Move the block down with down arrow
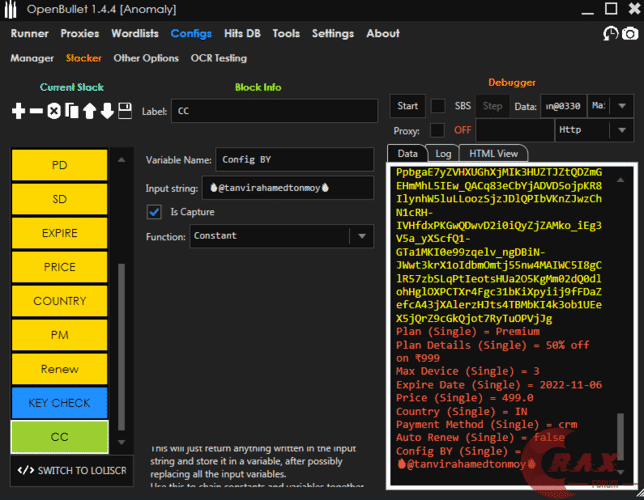644x500 pixels. pos(107,111)
